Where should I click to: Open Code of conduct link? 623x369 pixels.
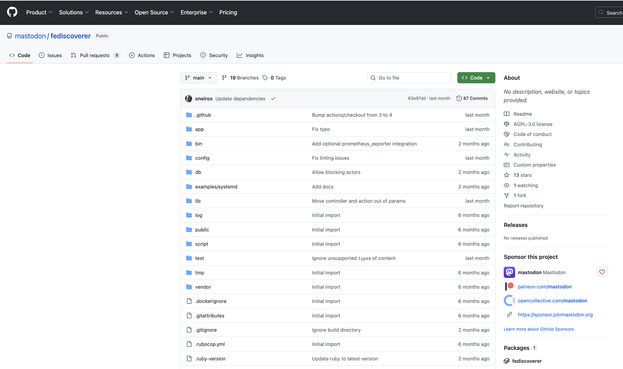tap(532, 134)
